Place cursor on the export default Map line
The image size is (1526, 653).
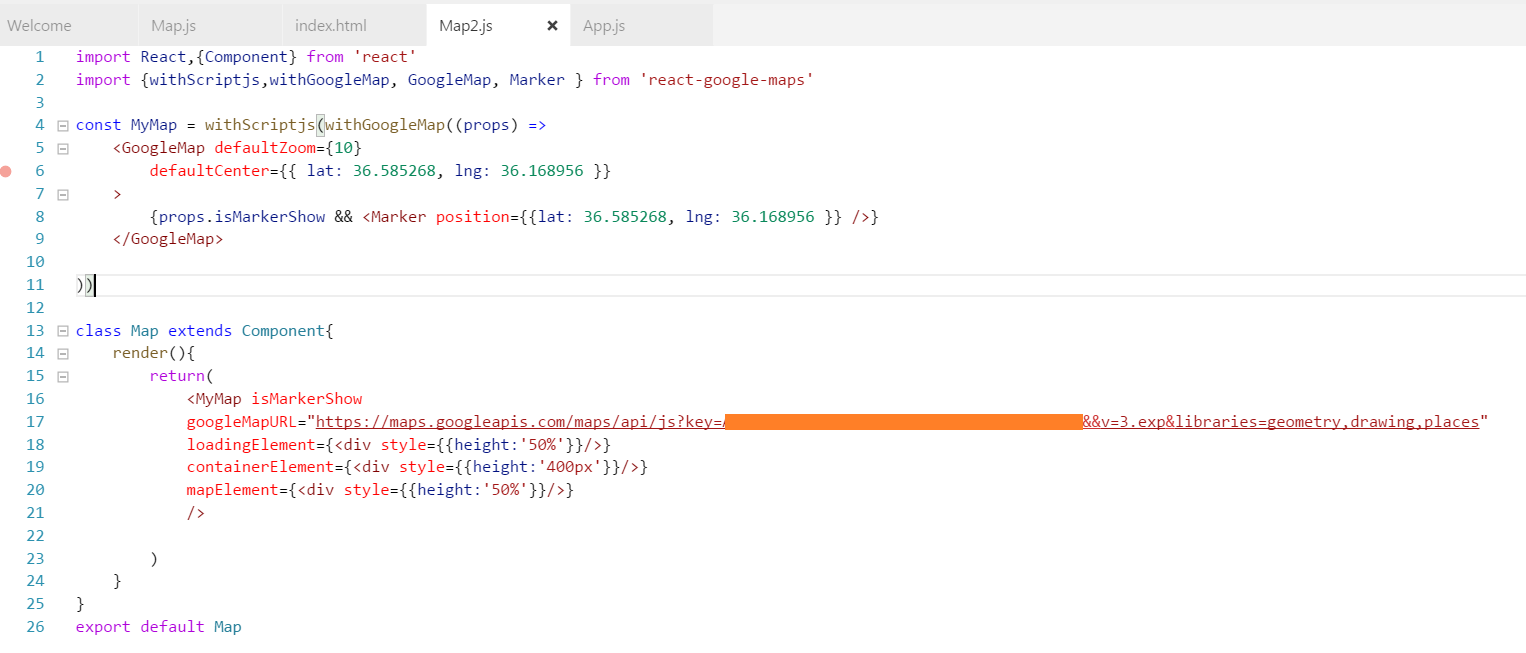click(158, 626)
